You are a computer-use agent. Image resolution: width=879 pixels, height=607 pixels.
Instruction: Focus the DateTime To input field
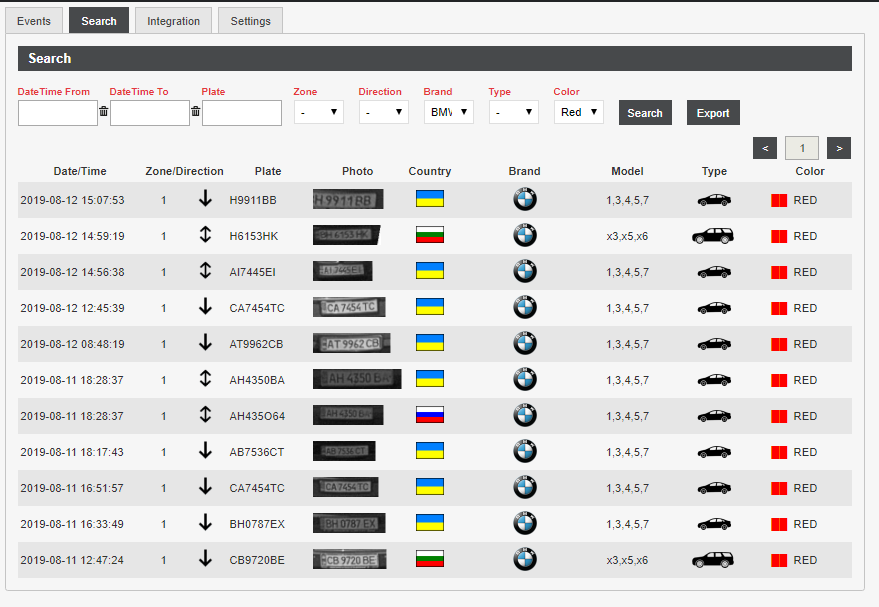click(150, 113)
